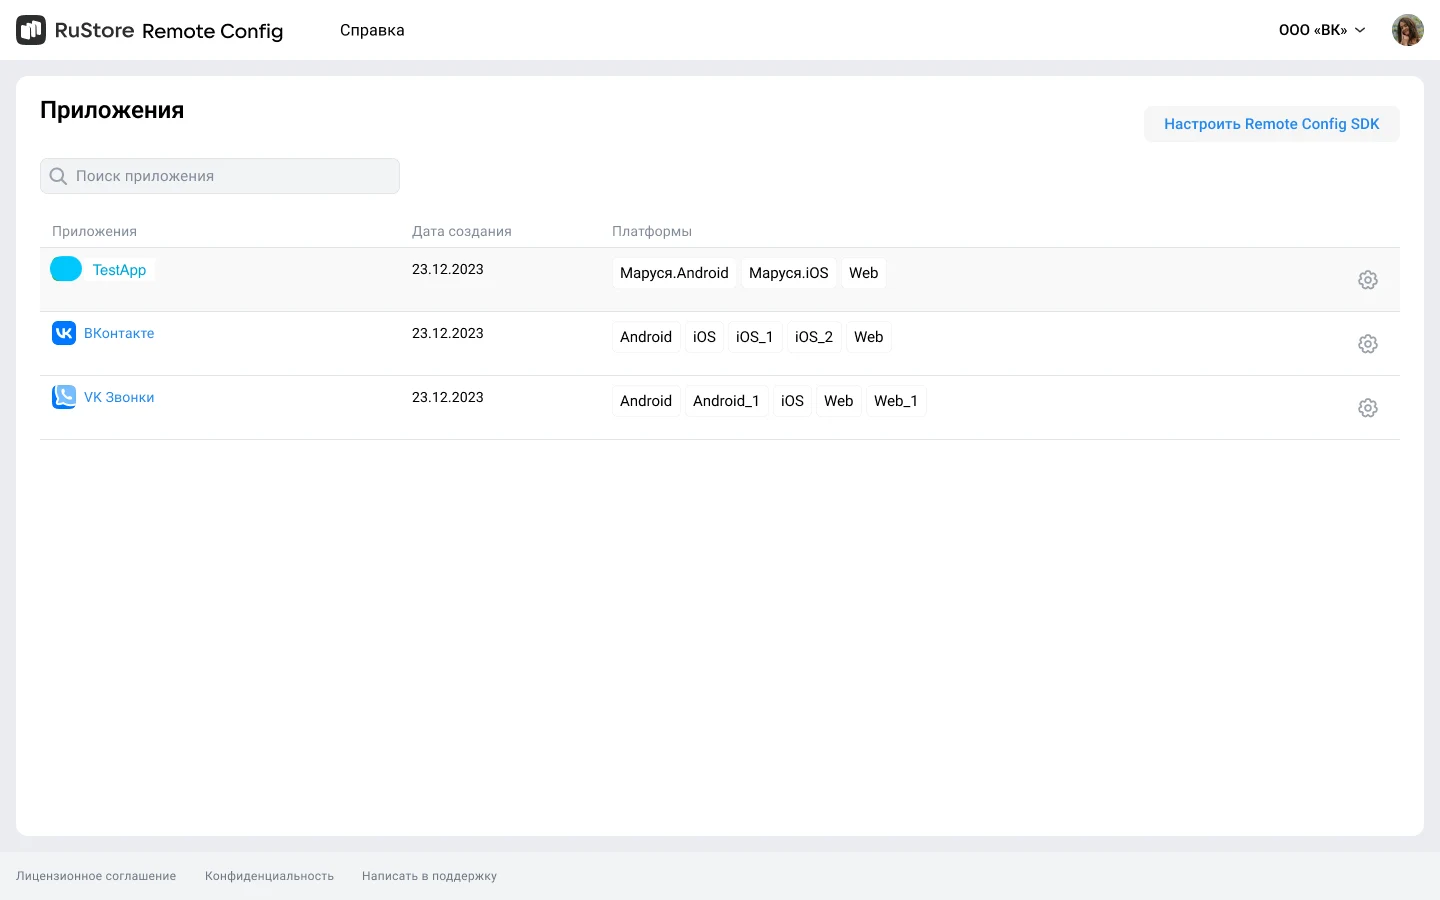The width and height of the screenshot is (1440, 900).
Task: Open Лицензионное соглашение footer link
Action: pyautogui.click(x=96, y=876)
